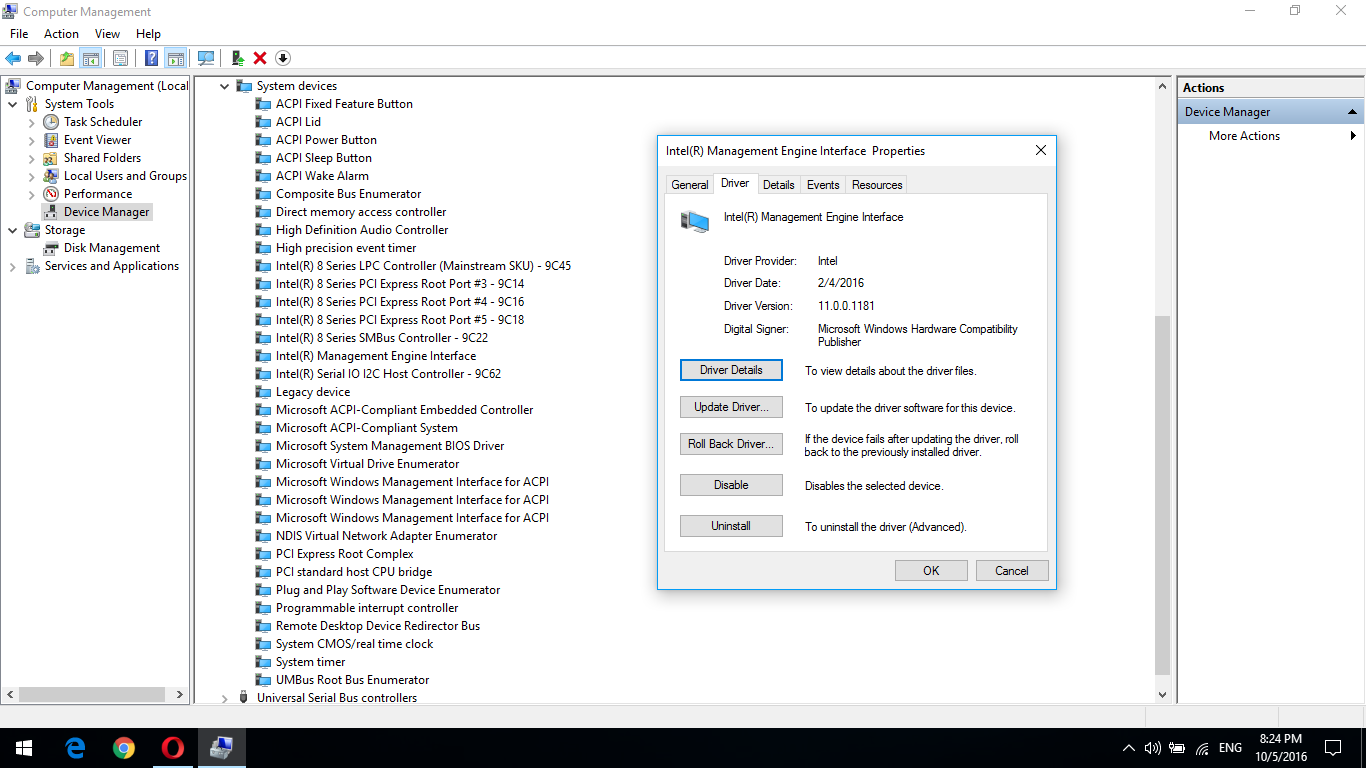Collapse the Device Manager actions section
The image size is (1366, 768).
click(x=1352, y=112)
